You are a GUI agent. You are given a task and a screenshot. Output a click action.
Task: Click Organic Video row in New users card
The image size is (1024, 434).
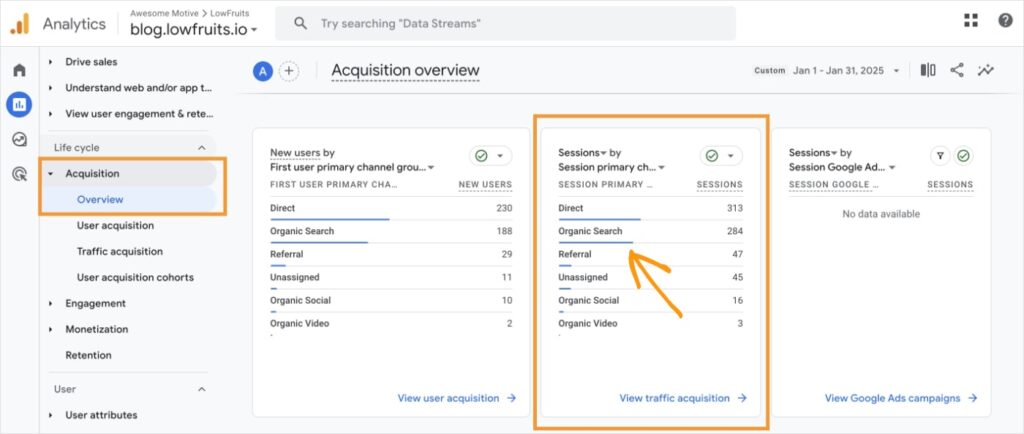pos(391,324)
